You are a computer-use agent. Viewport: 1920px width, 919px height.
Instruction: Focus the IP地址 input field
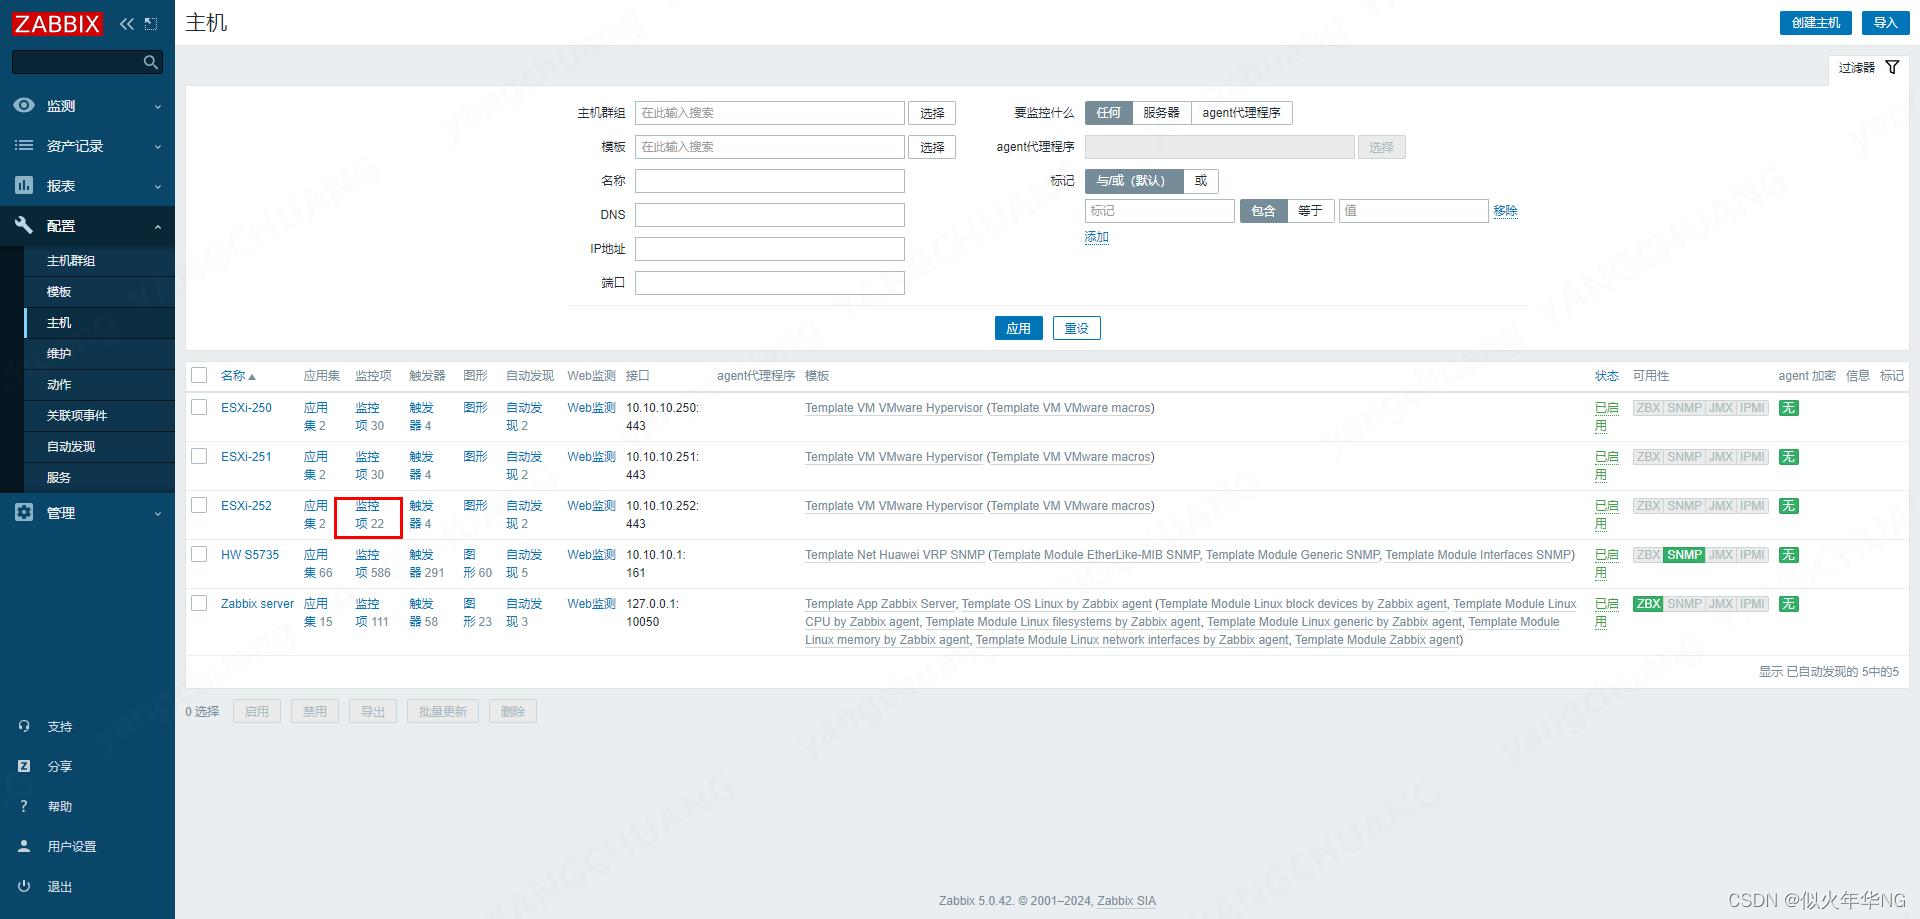tap(770, 249)
